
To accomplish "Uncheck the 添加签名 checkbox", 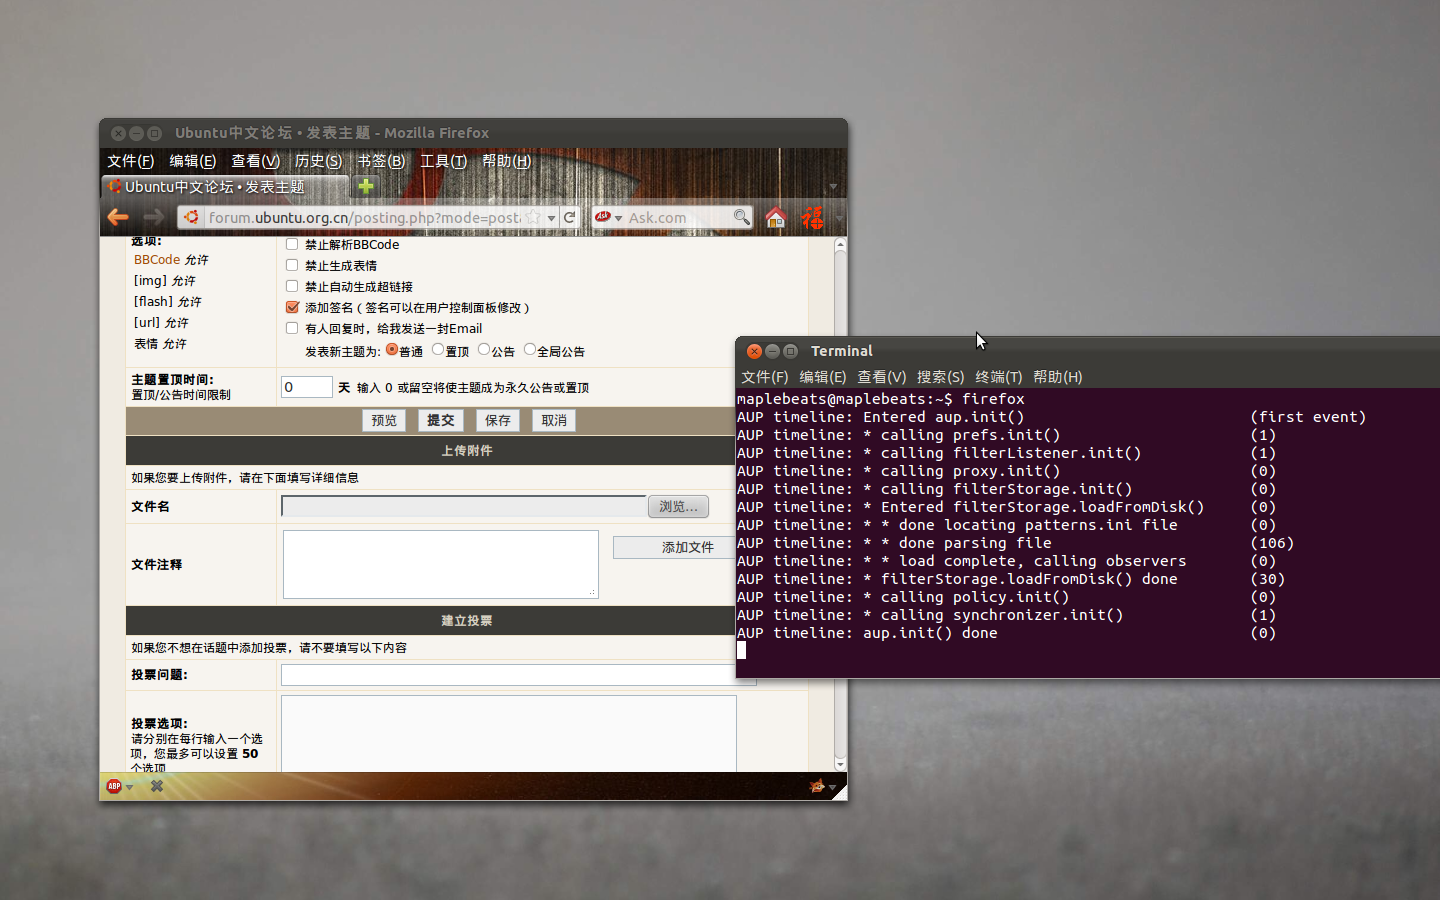I will coord(292,307).
